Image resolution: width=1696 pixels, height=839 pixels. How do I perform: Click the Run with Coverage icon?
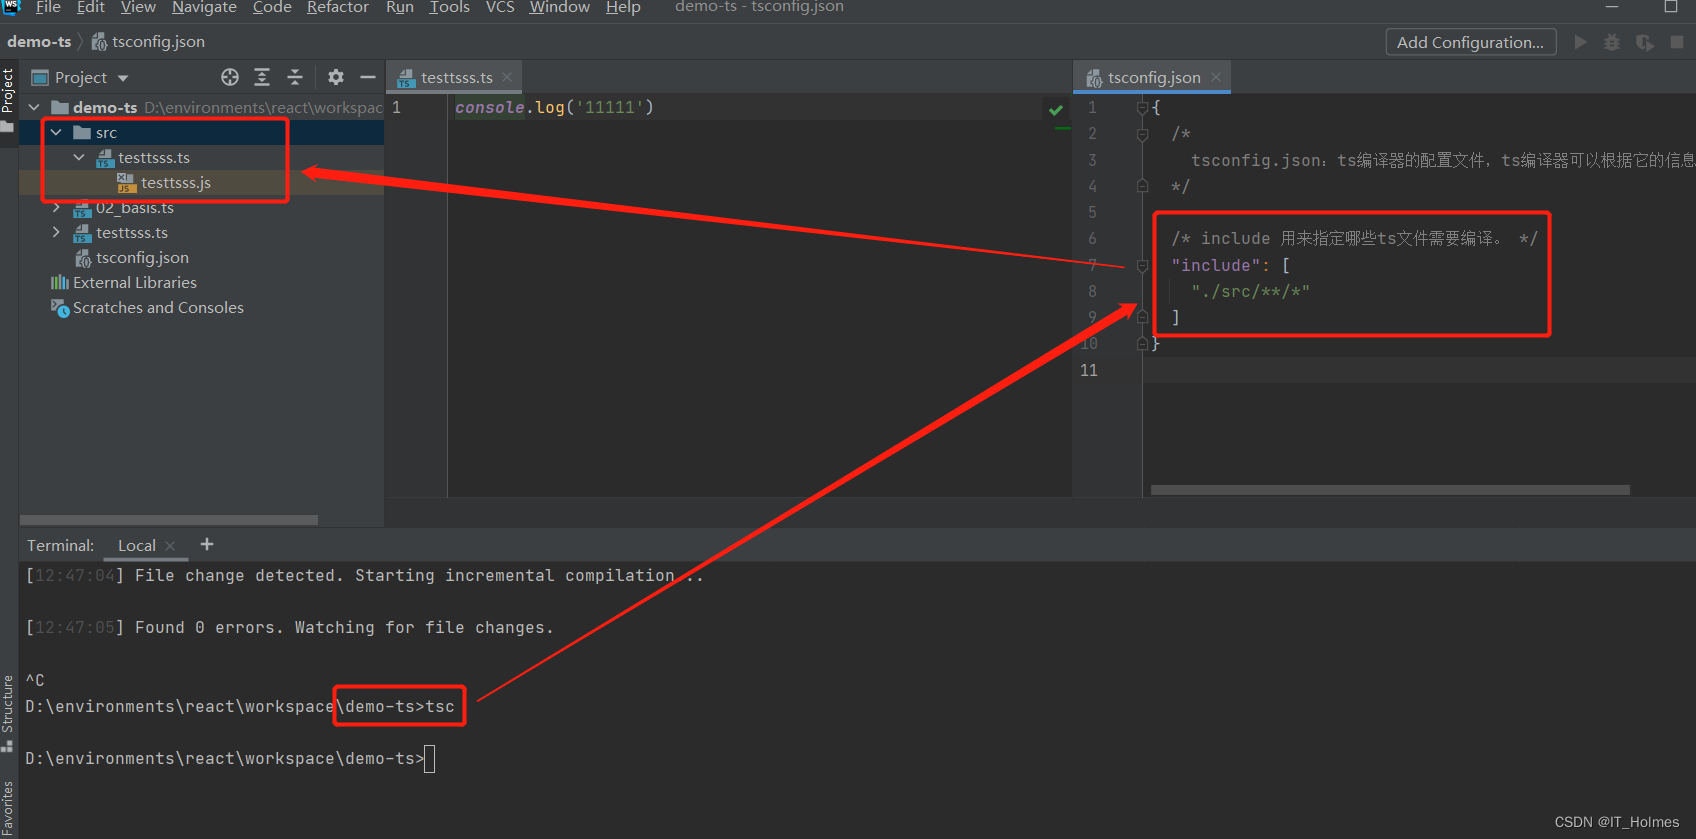pos(1644,42)
